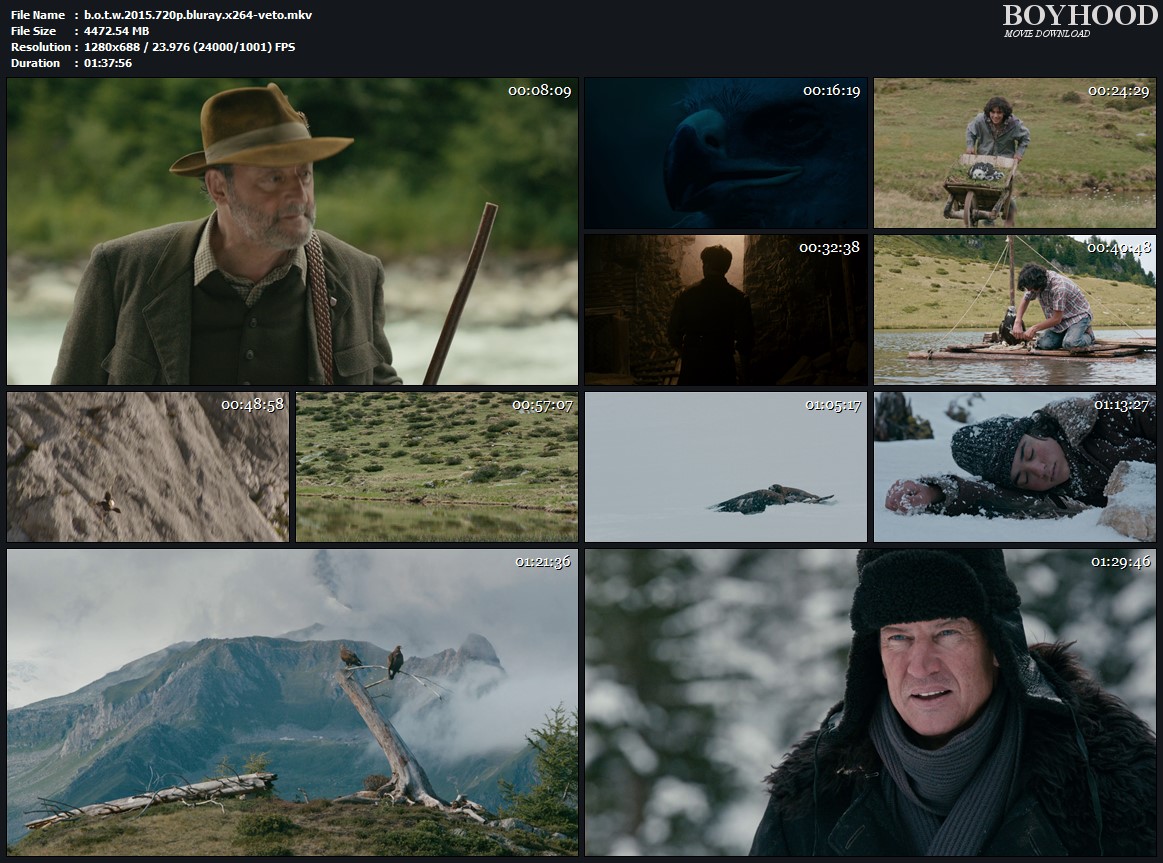Click the thumbnail of man in brown hat
1163x863 pixels.
tap(292, 232)
